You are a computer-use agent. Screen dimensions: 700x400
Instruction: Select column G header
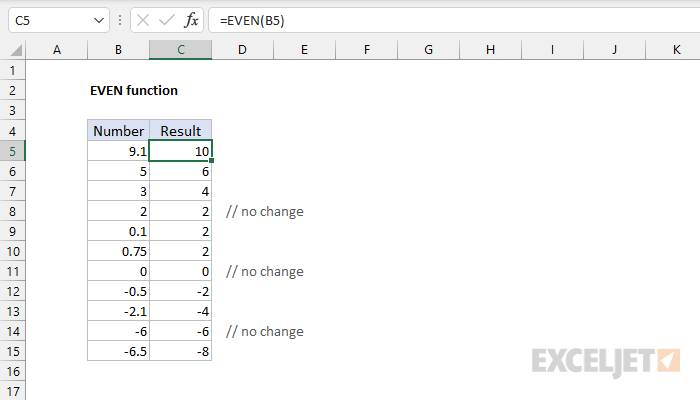(x=429, y=50)
